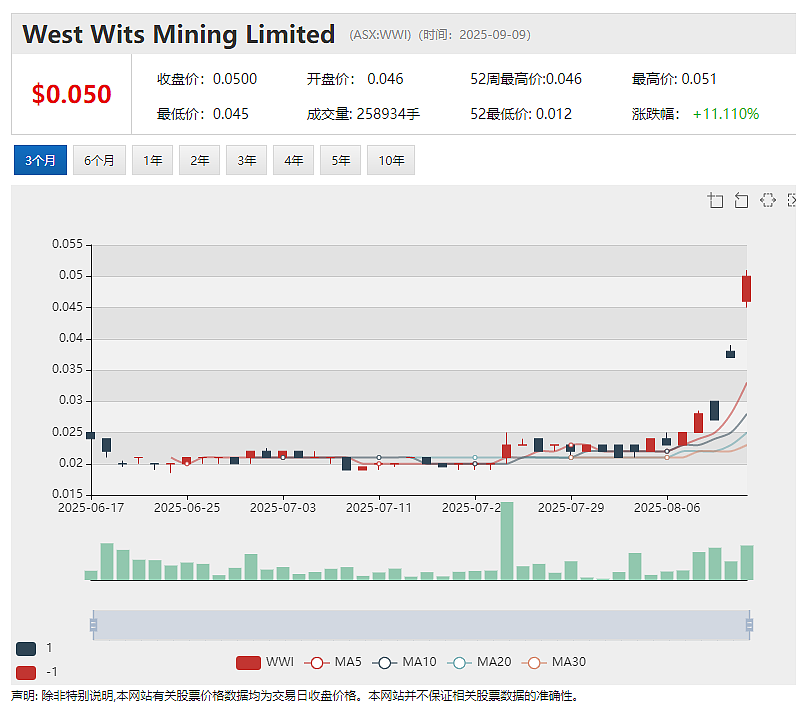Click the small dark candlestick near 0.0375
The image size is (810, 714).
pos(730,353)
